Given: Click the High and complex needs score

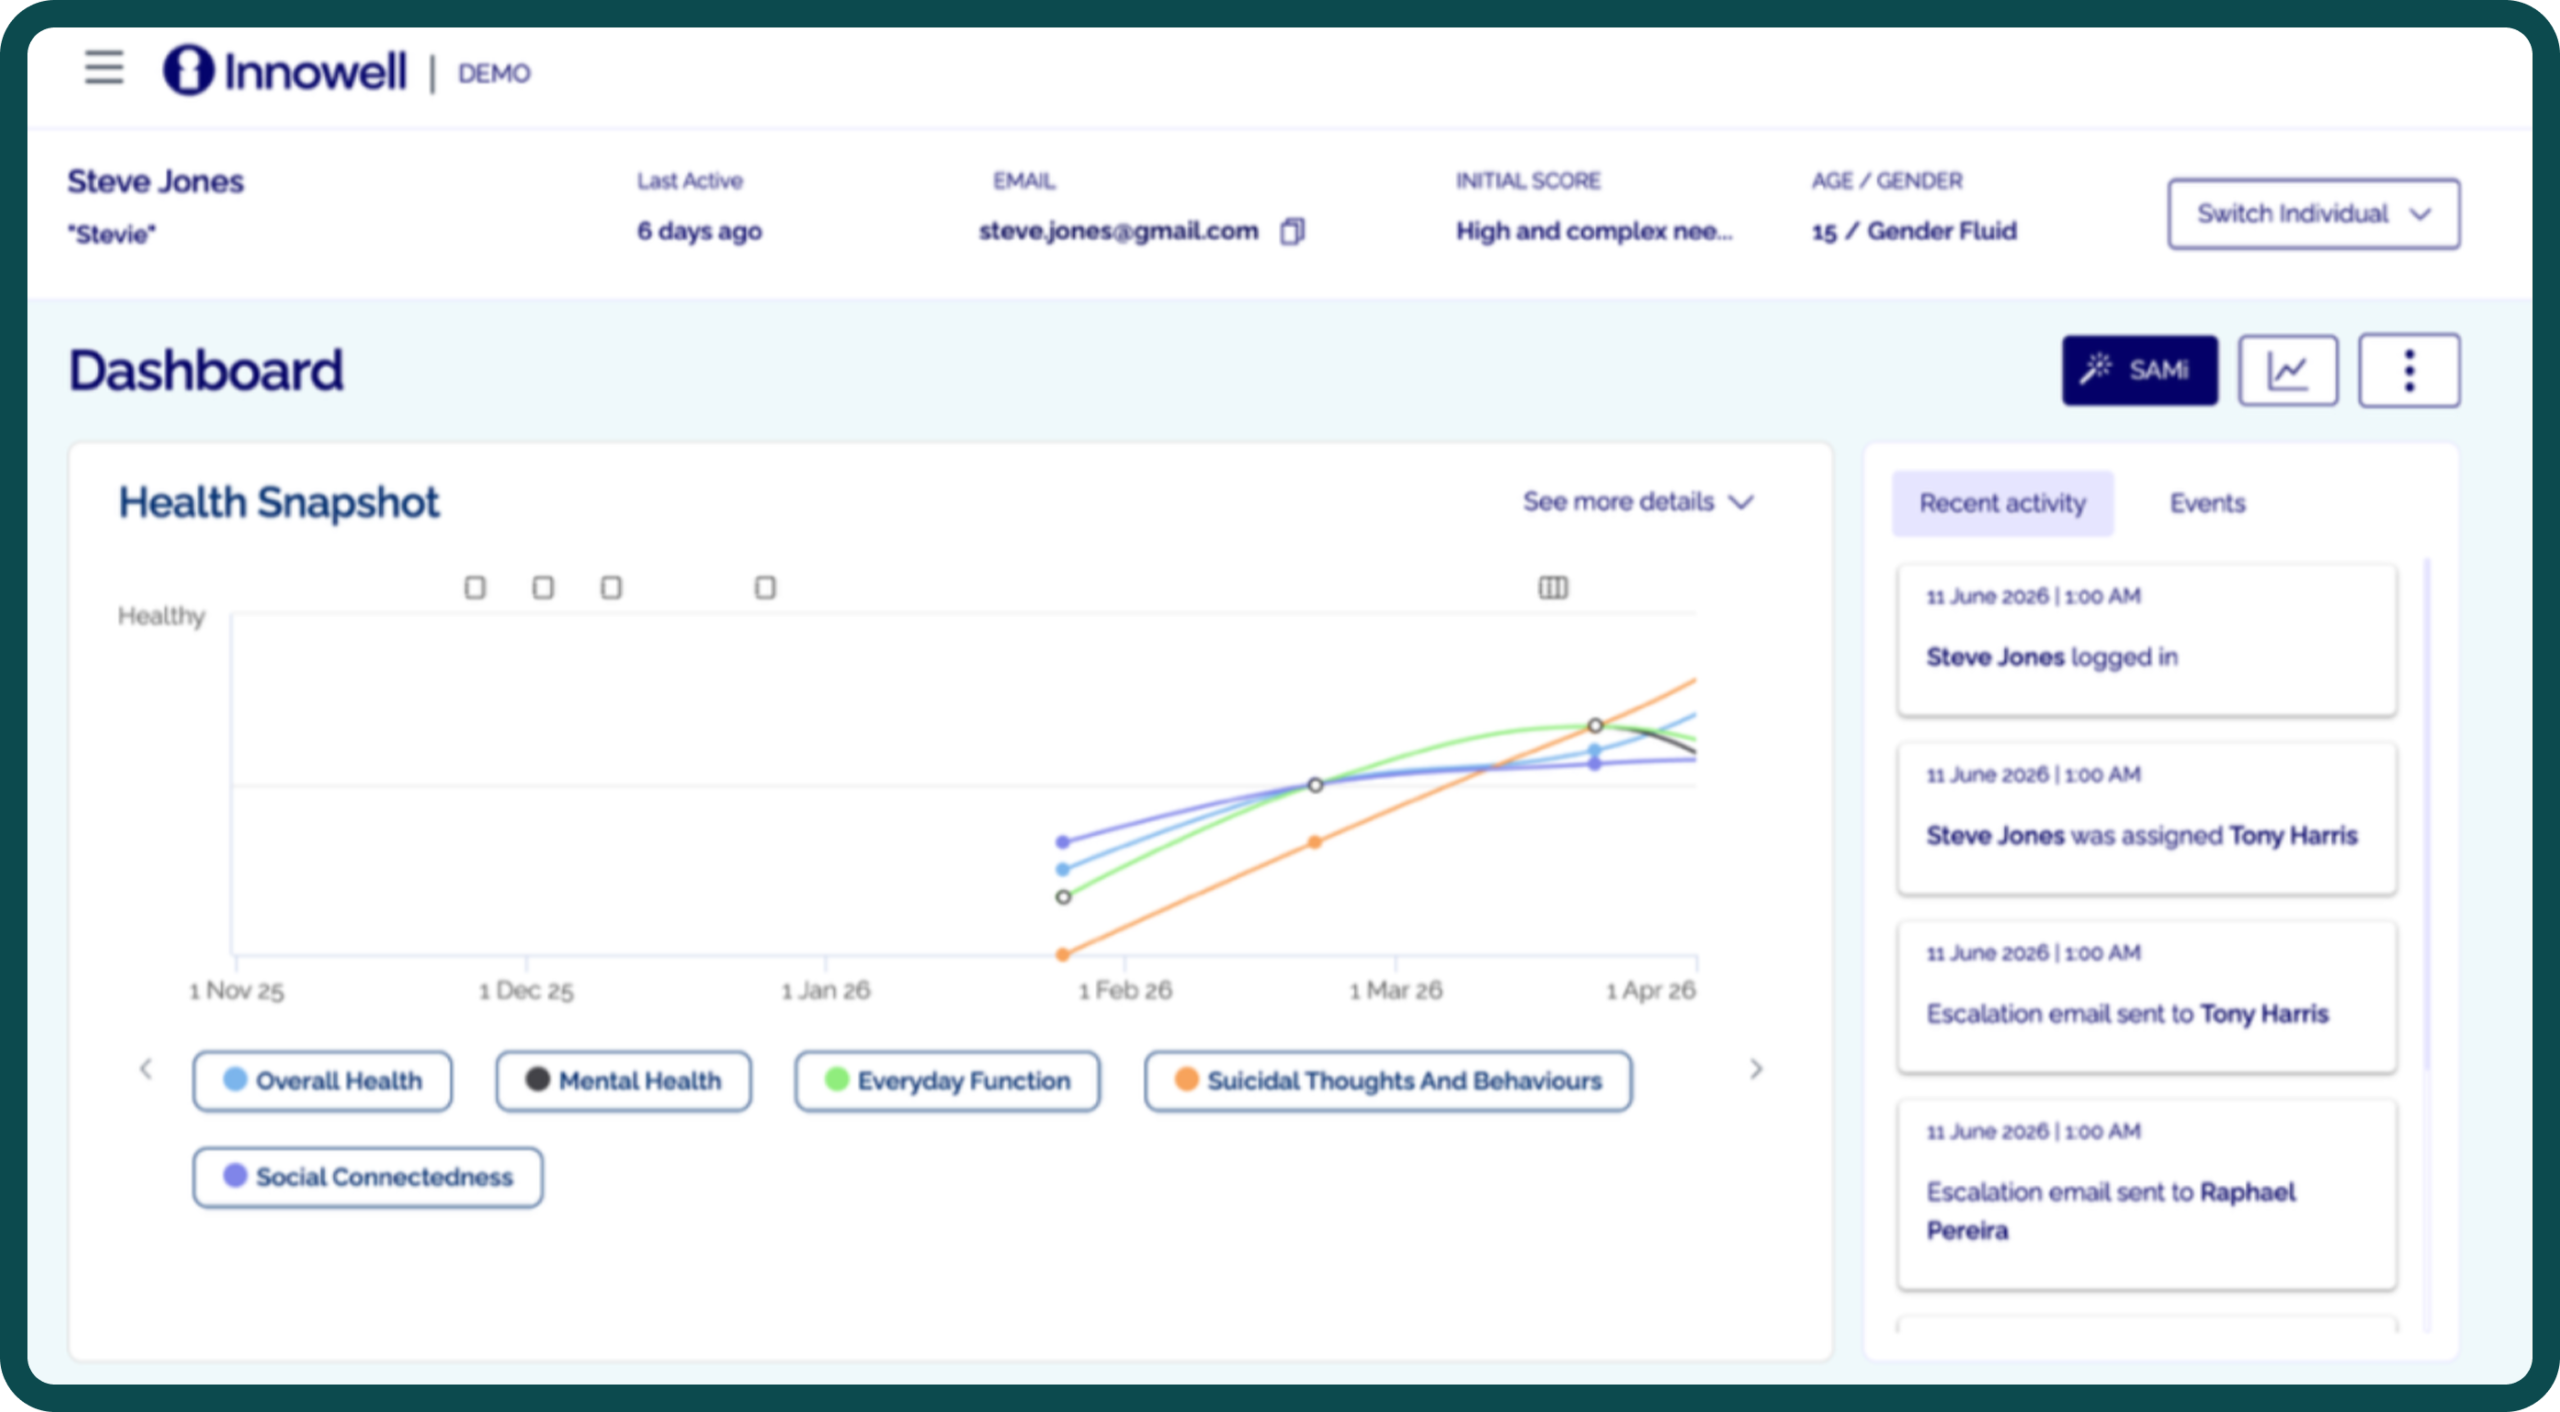Looking at the screenshot, I should 1594,231.
